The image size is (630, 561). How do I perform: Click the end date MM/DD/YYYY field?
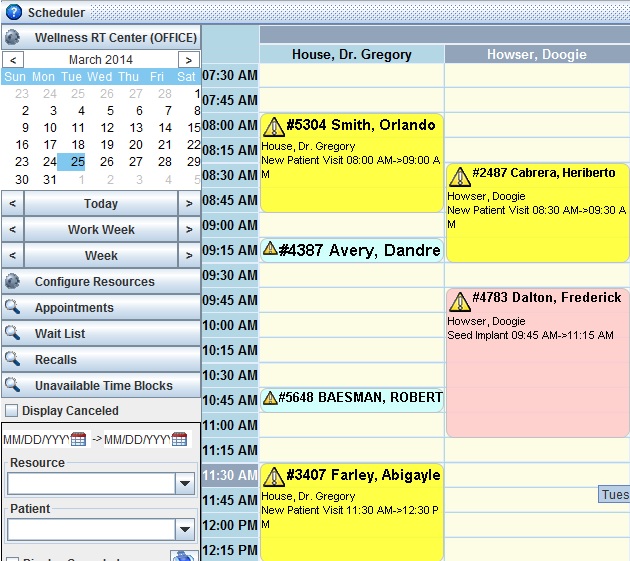coord(137,439)
